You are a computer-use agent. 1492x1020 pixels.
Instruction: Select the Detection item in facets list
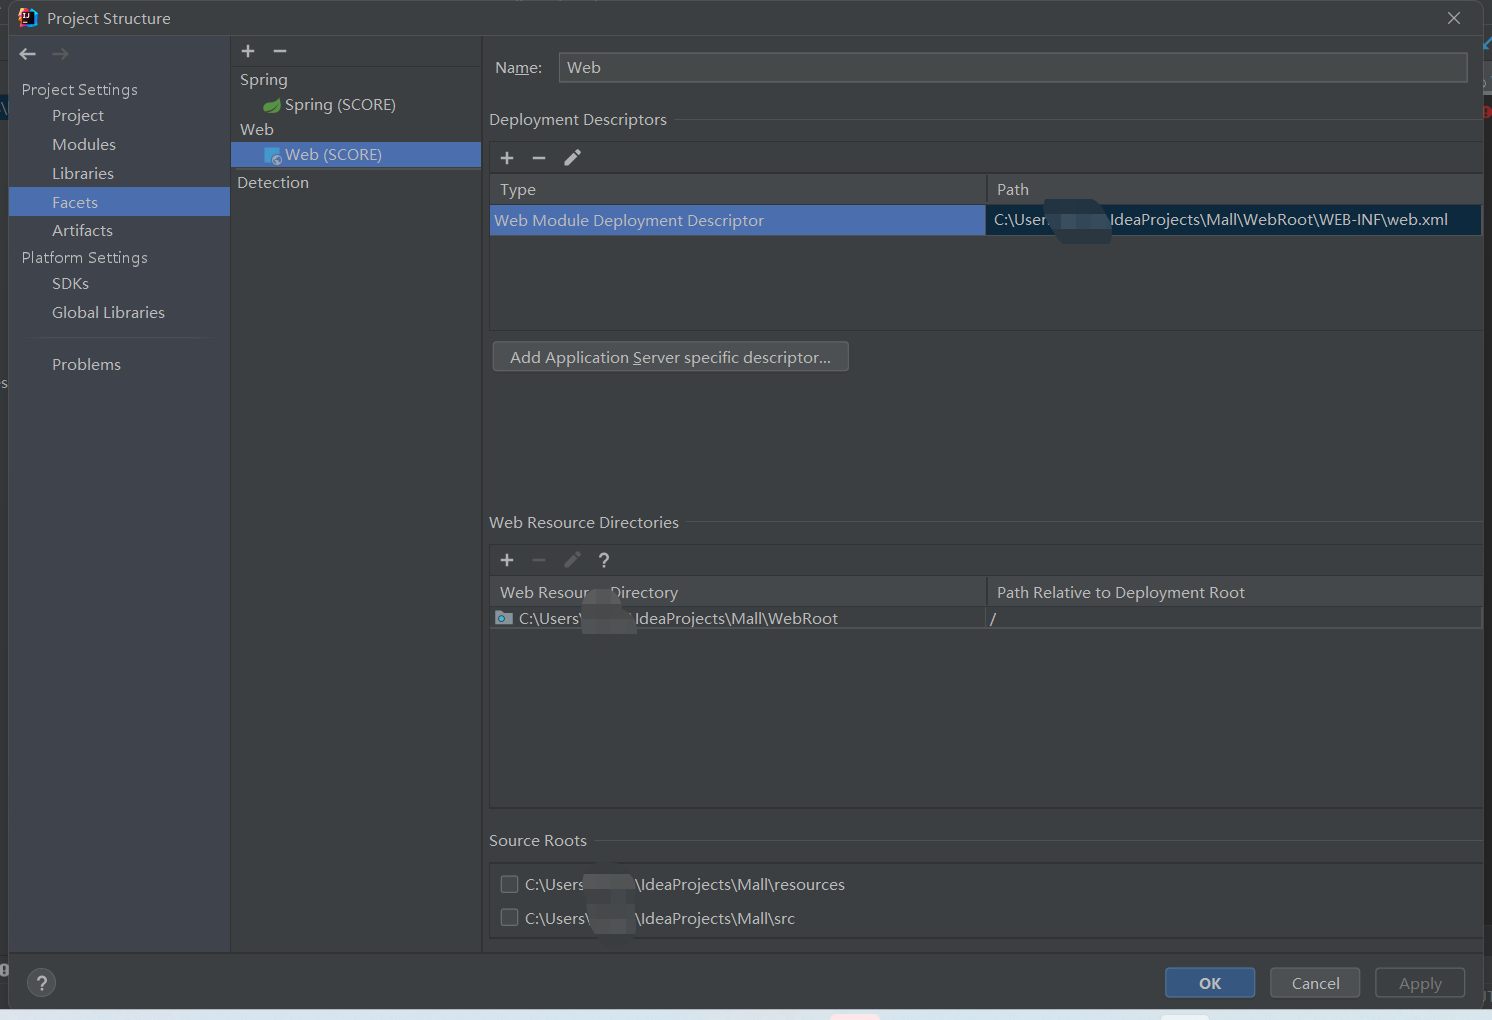(273, 183)
